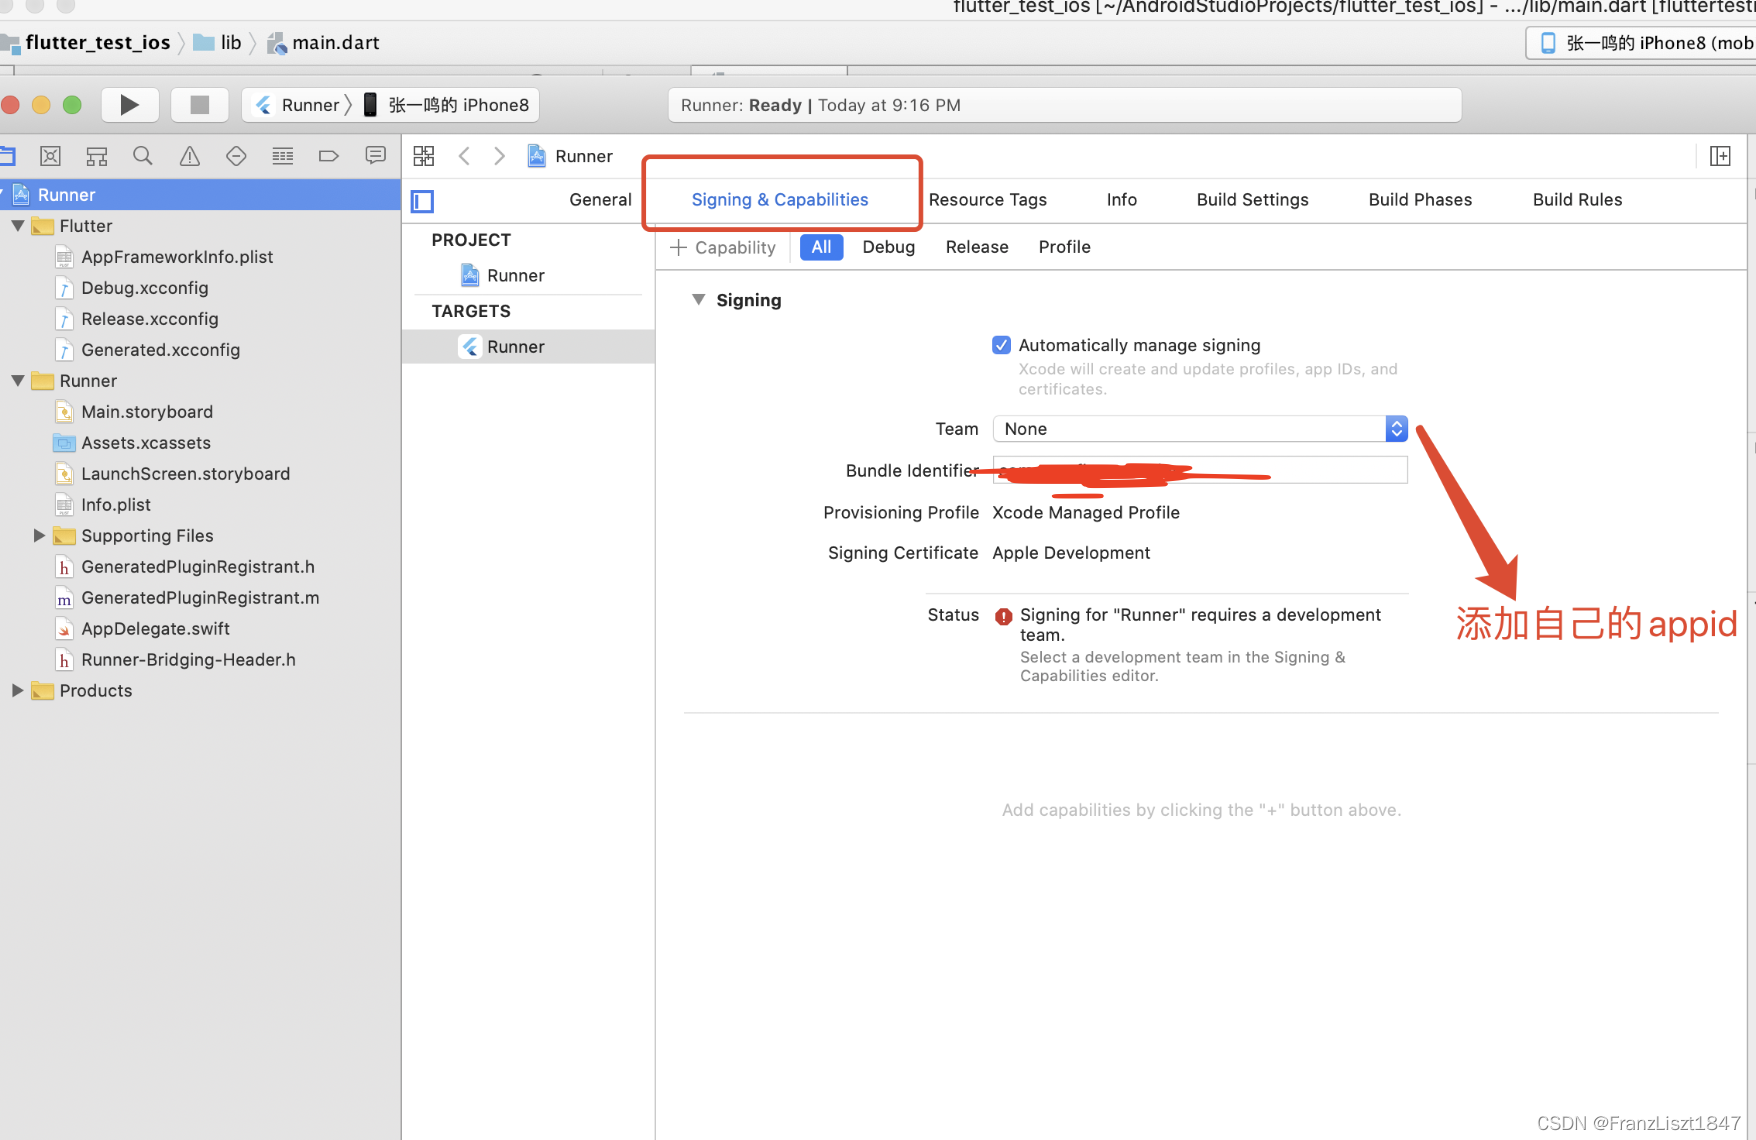Open the breakpoint navigator icon
This screenshot has width=1756, height=1140.
pyautogui.click(x=329, y=156)
